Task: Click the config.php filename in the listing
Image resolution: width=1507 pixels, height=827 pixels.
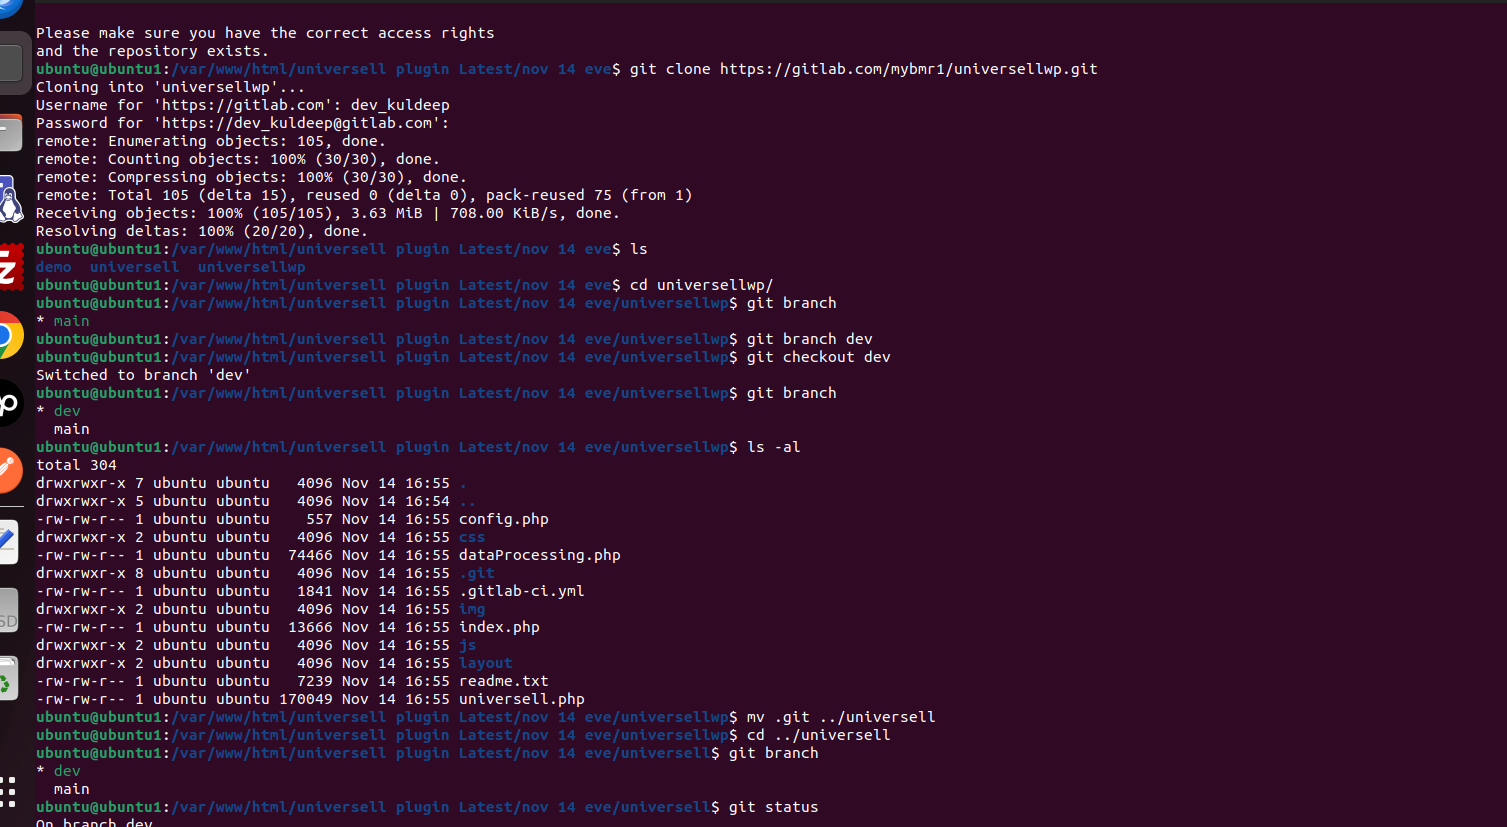Action: 503,519
